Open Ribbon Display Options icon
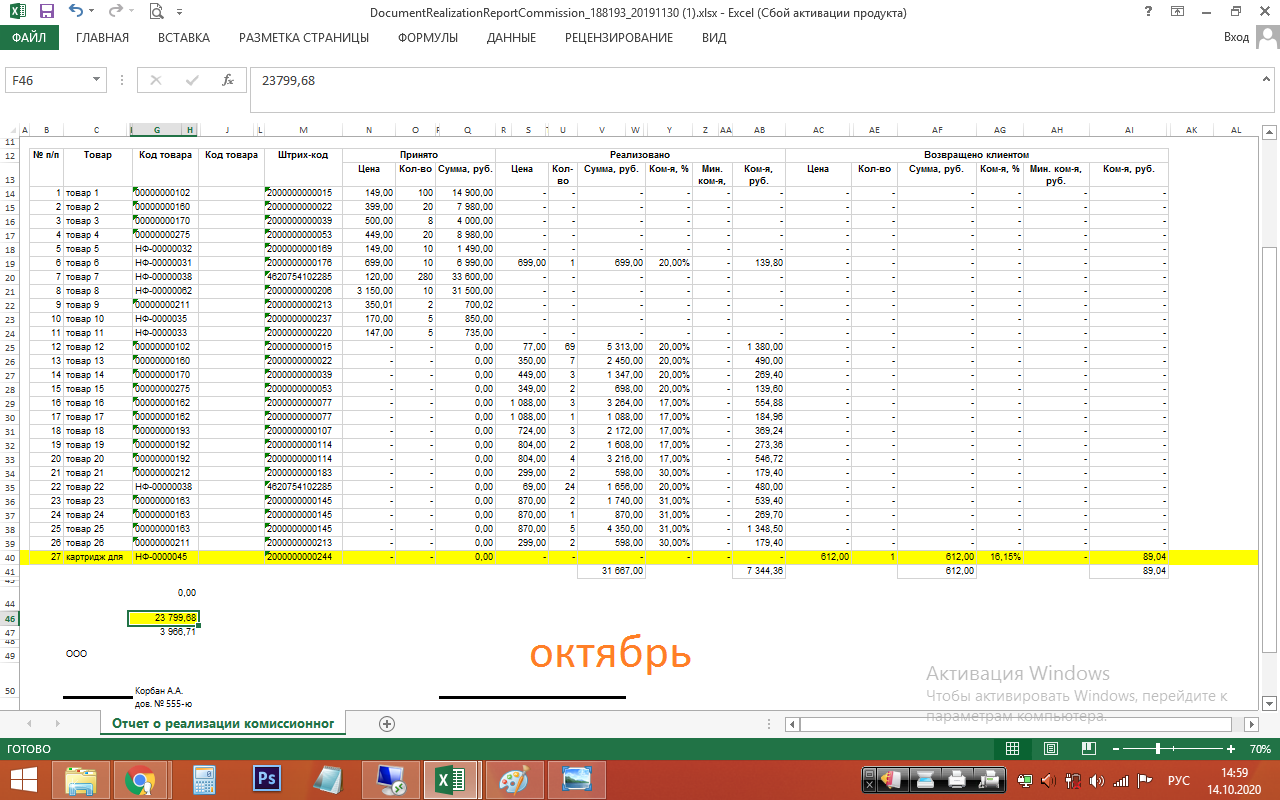Viewport: 1280px width, 800px height. tap(1178, 12)
